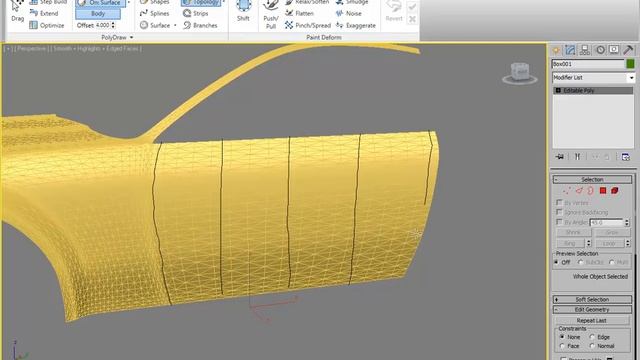Collapse the Selection rollout
The height and width of the screenshot is (360, 640).
click(592, 180)
